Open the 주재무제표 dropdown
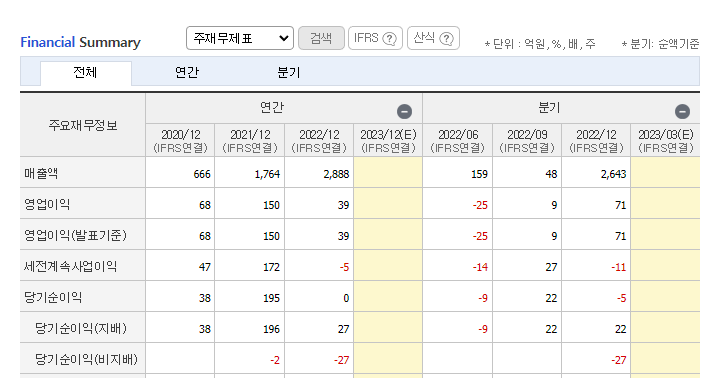The width and height of the screenshot is (714, 378). click(x=240, y=38)
